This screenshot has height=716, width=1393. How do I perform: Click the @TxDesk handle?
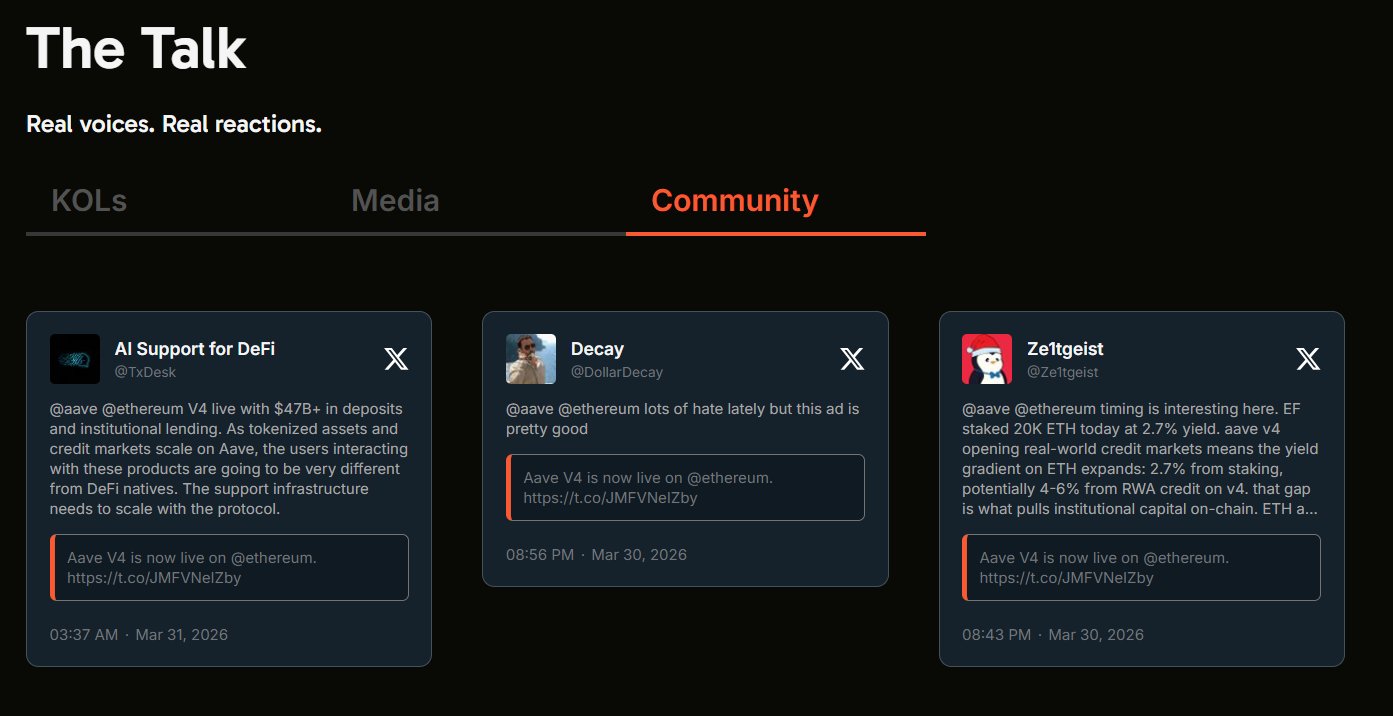(145, 372)
